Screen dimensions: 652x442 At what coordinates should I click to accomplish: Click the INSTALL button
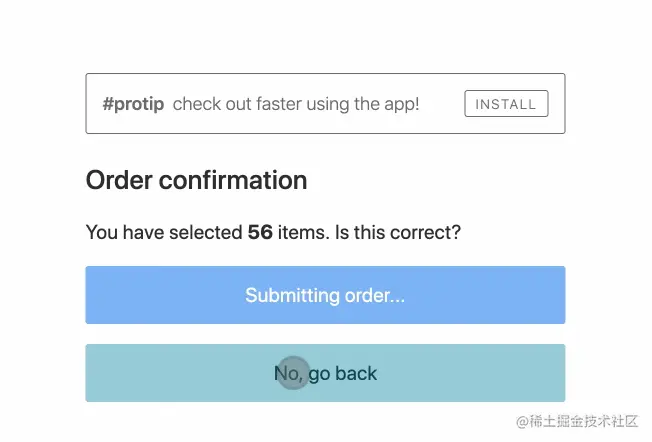[506, 104]
